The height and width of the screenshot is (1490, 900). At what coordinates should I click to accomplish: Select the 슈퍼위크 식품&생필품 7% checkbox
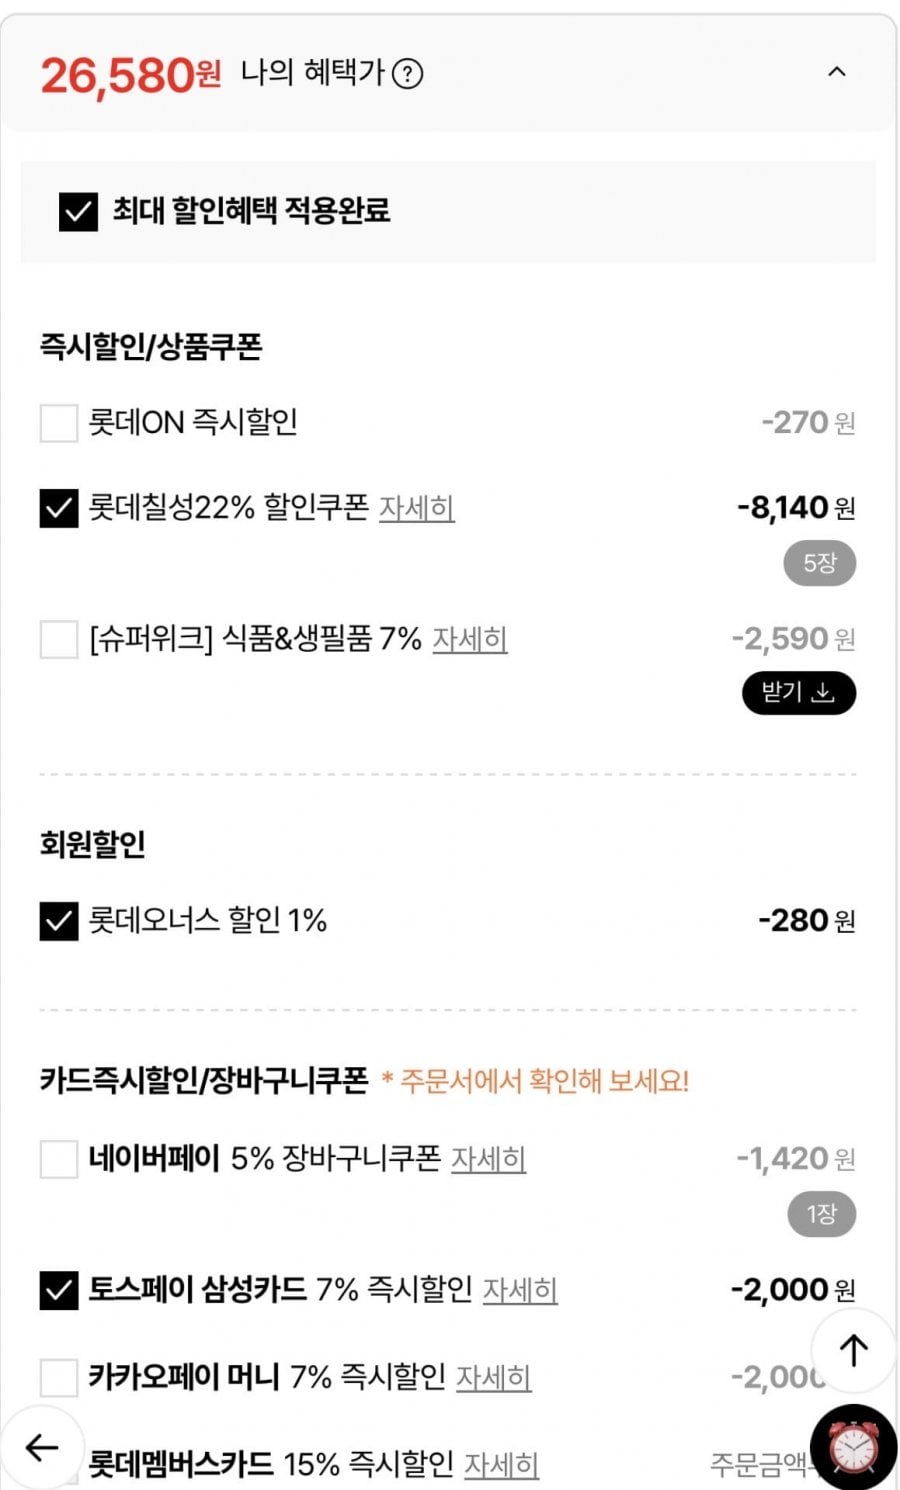[x=59, y=639]
